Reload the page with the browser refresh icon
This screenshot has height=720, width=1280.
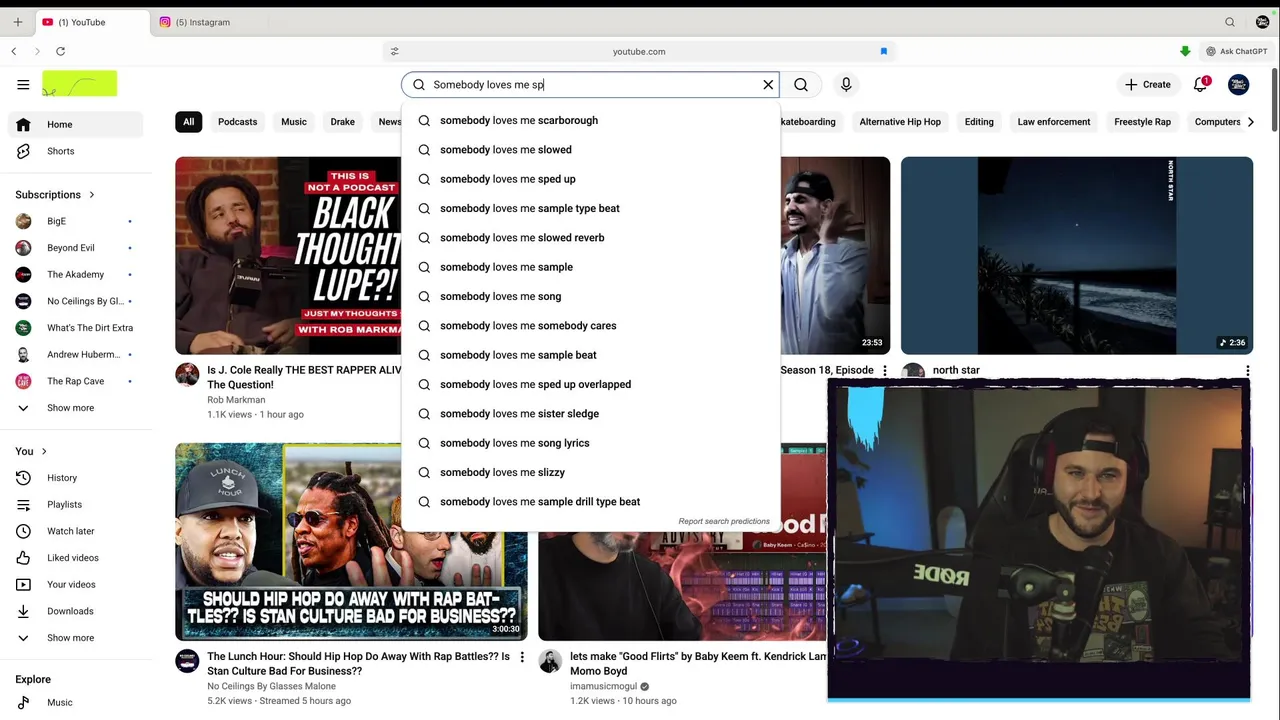(x=60, y=51)
